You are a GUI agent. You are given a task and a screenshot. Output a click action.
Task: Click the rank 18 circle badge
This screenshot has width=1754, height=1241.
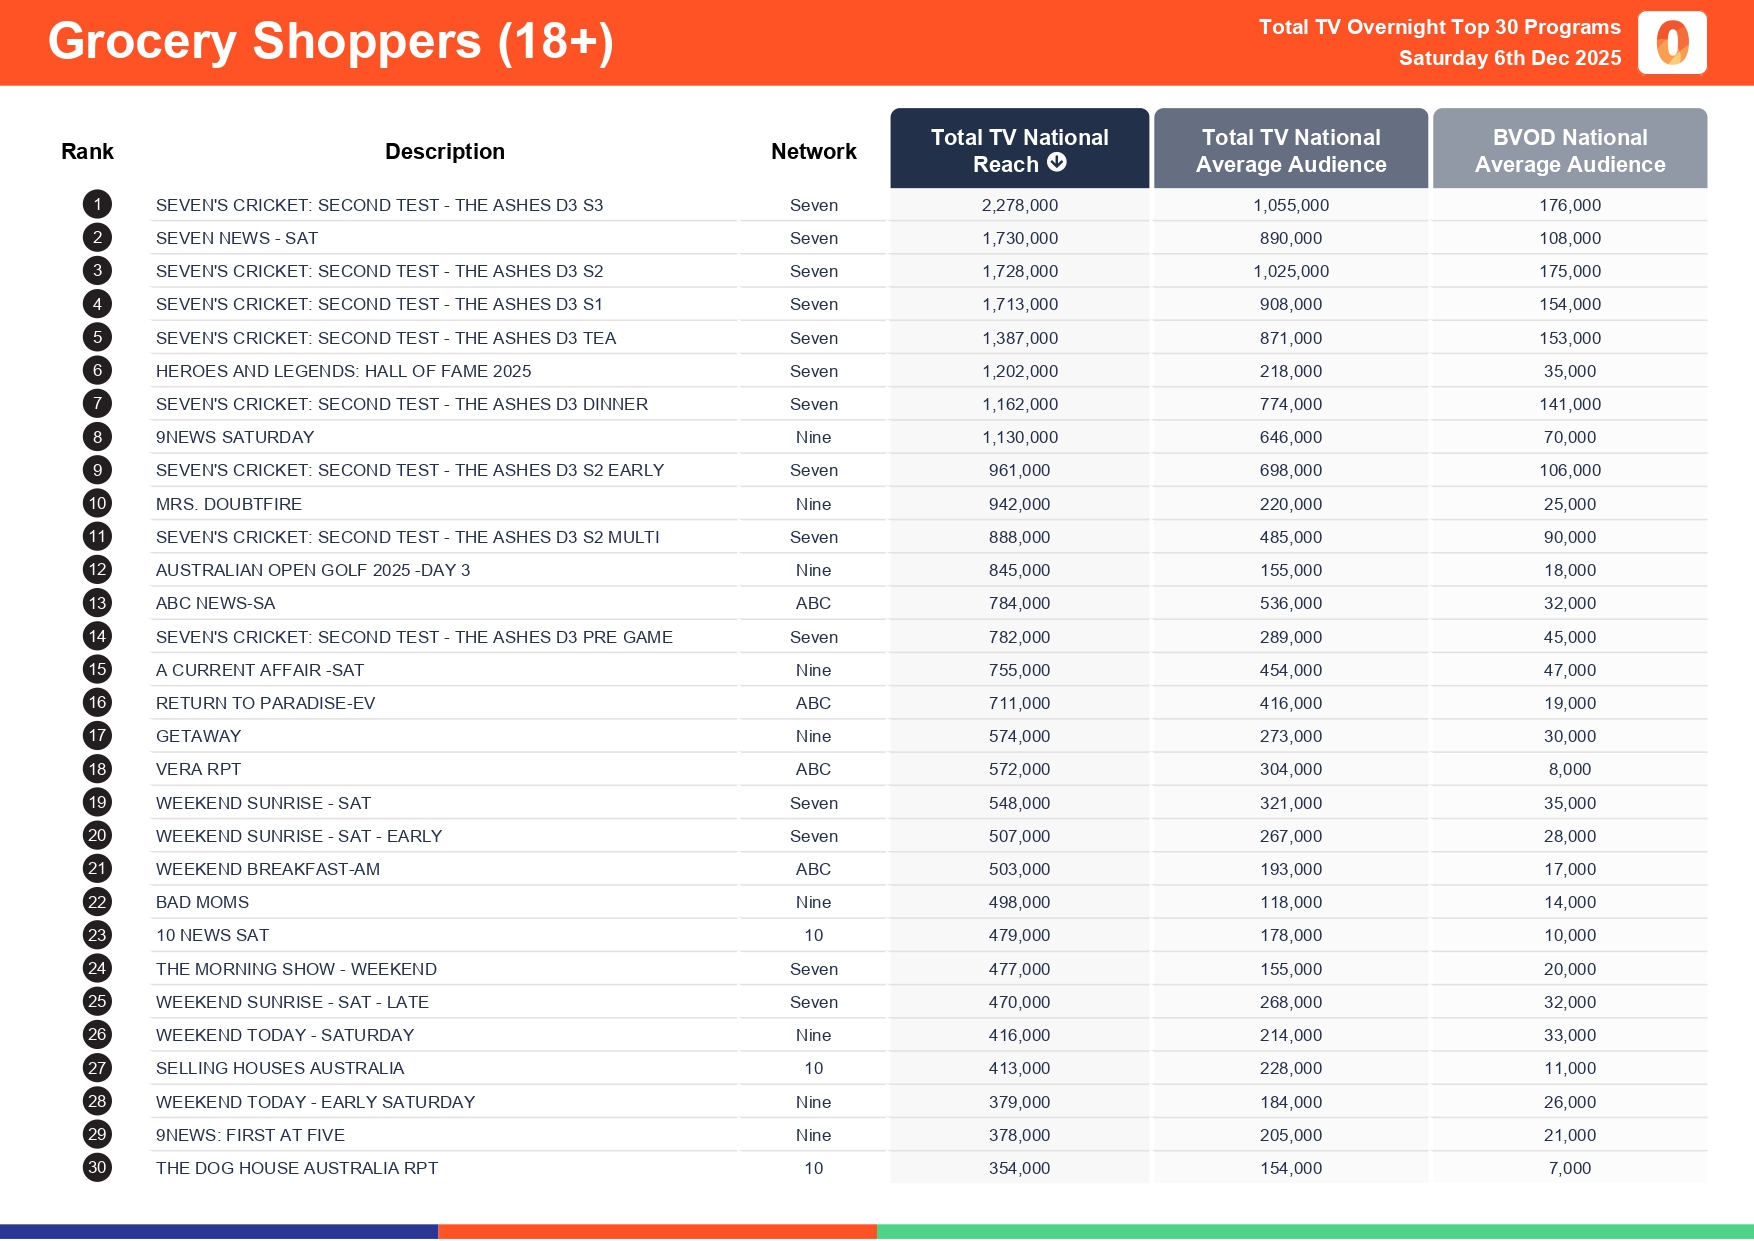tap(97, 769)
